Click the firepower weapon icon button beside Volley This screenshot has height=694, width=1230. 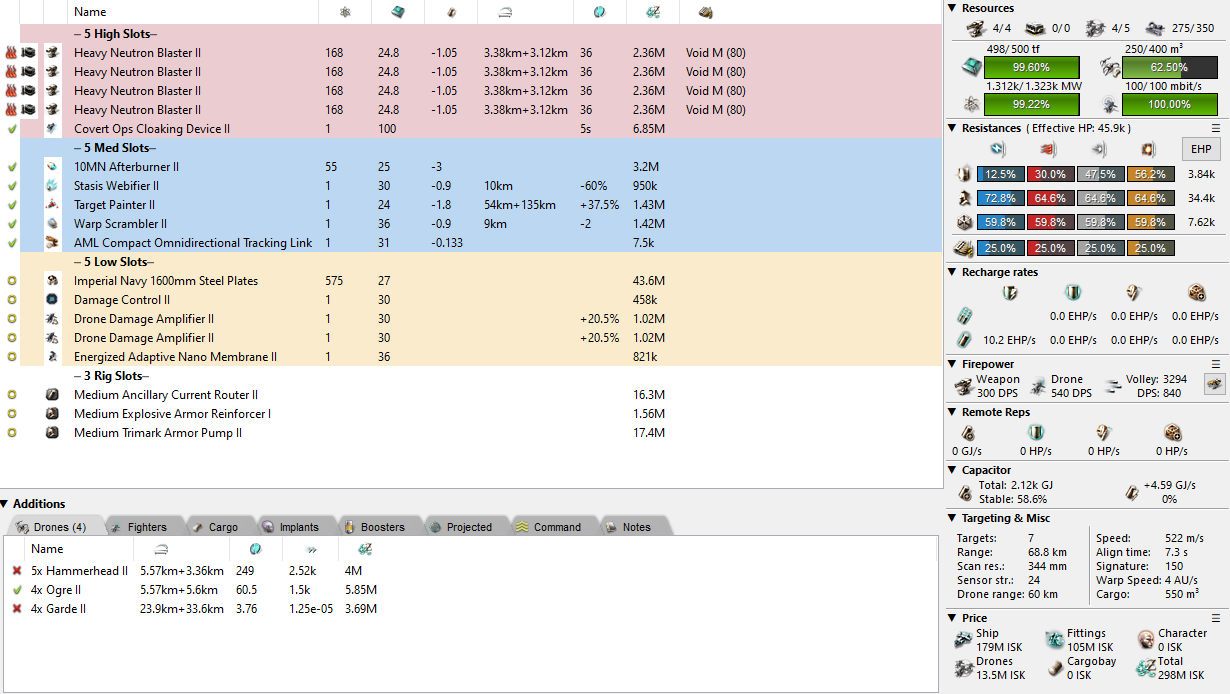coord(1214,385)
